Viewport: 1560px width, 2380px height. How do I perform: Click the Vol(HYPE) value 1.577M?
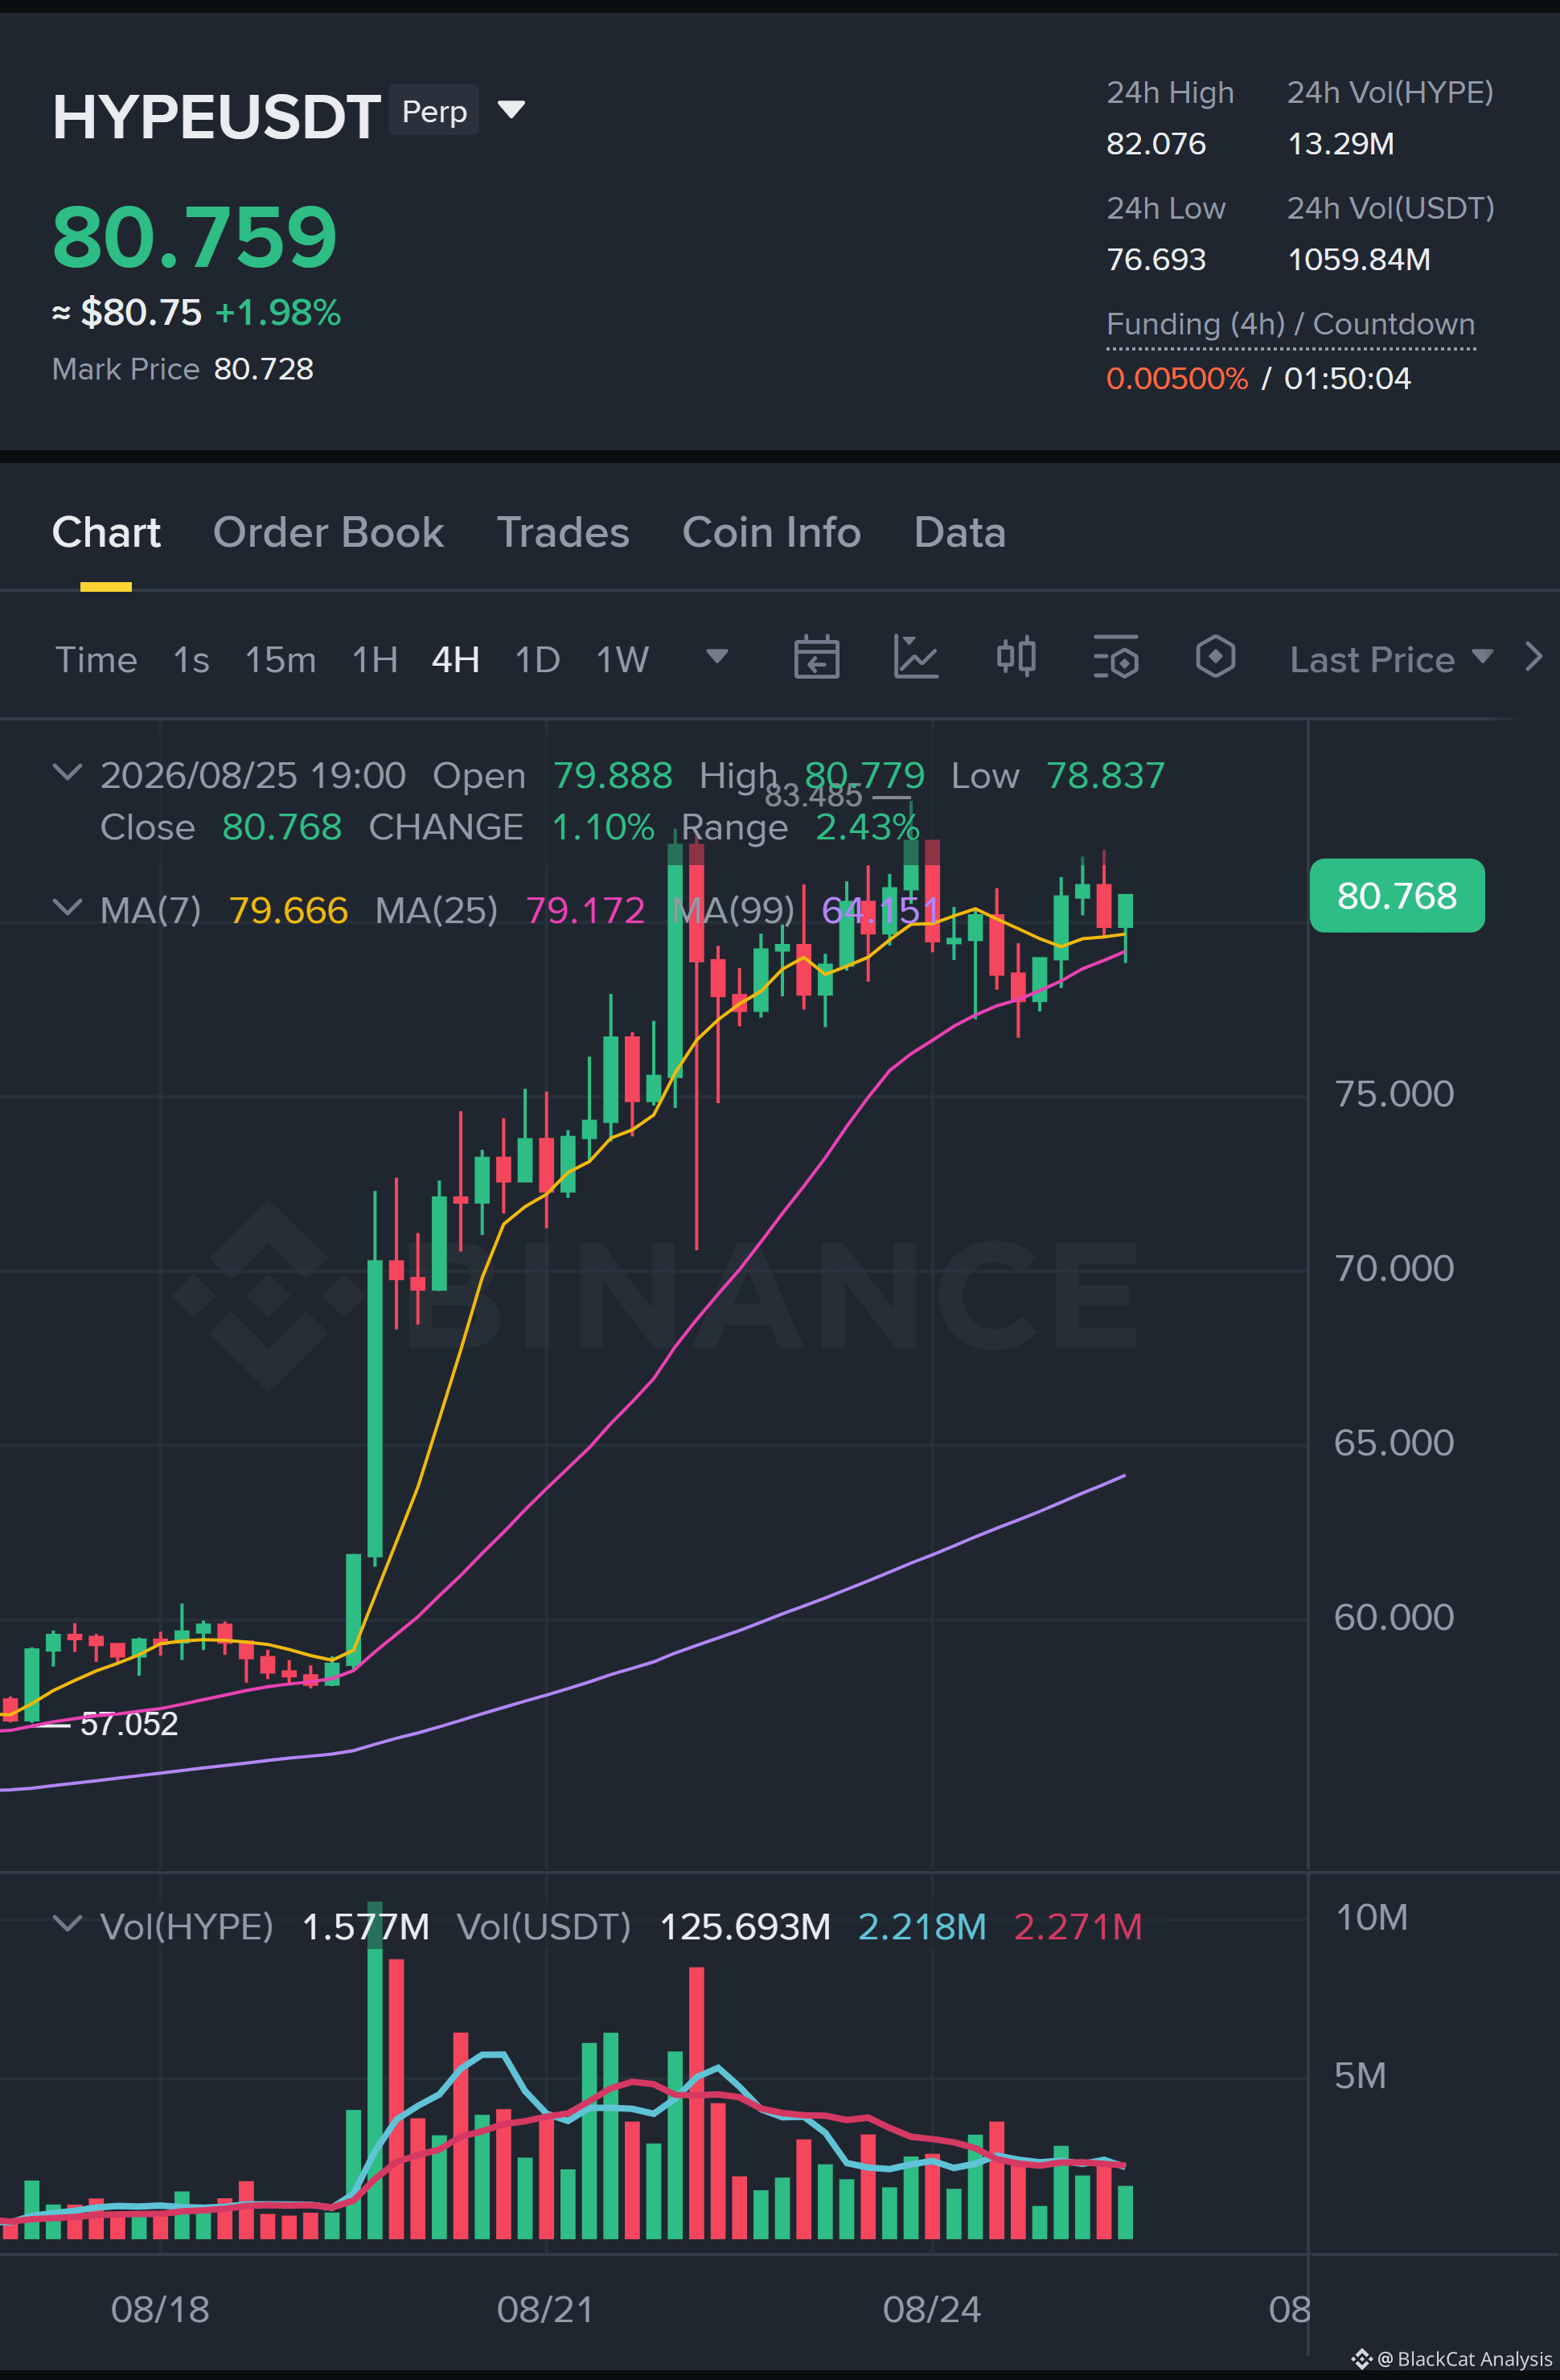pyautogui.click(x=365, y=1926)
